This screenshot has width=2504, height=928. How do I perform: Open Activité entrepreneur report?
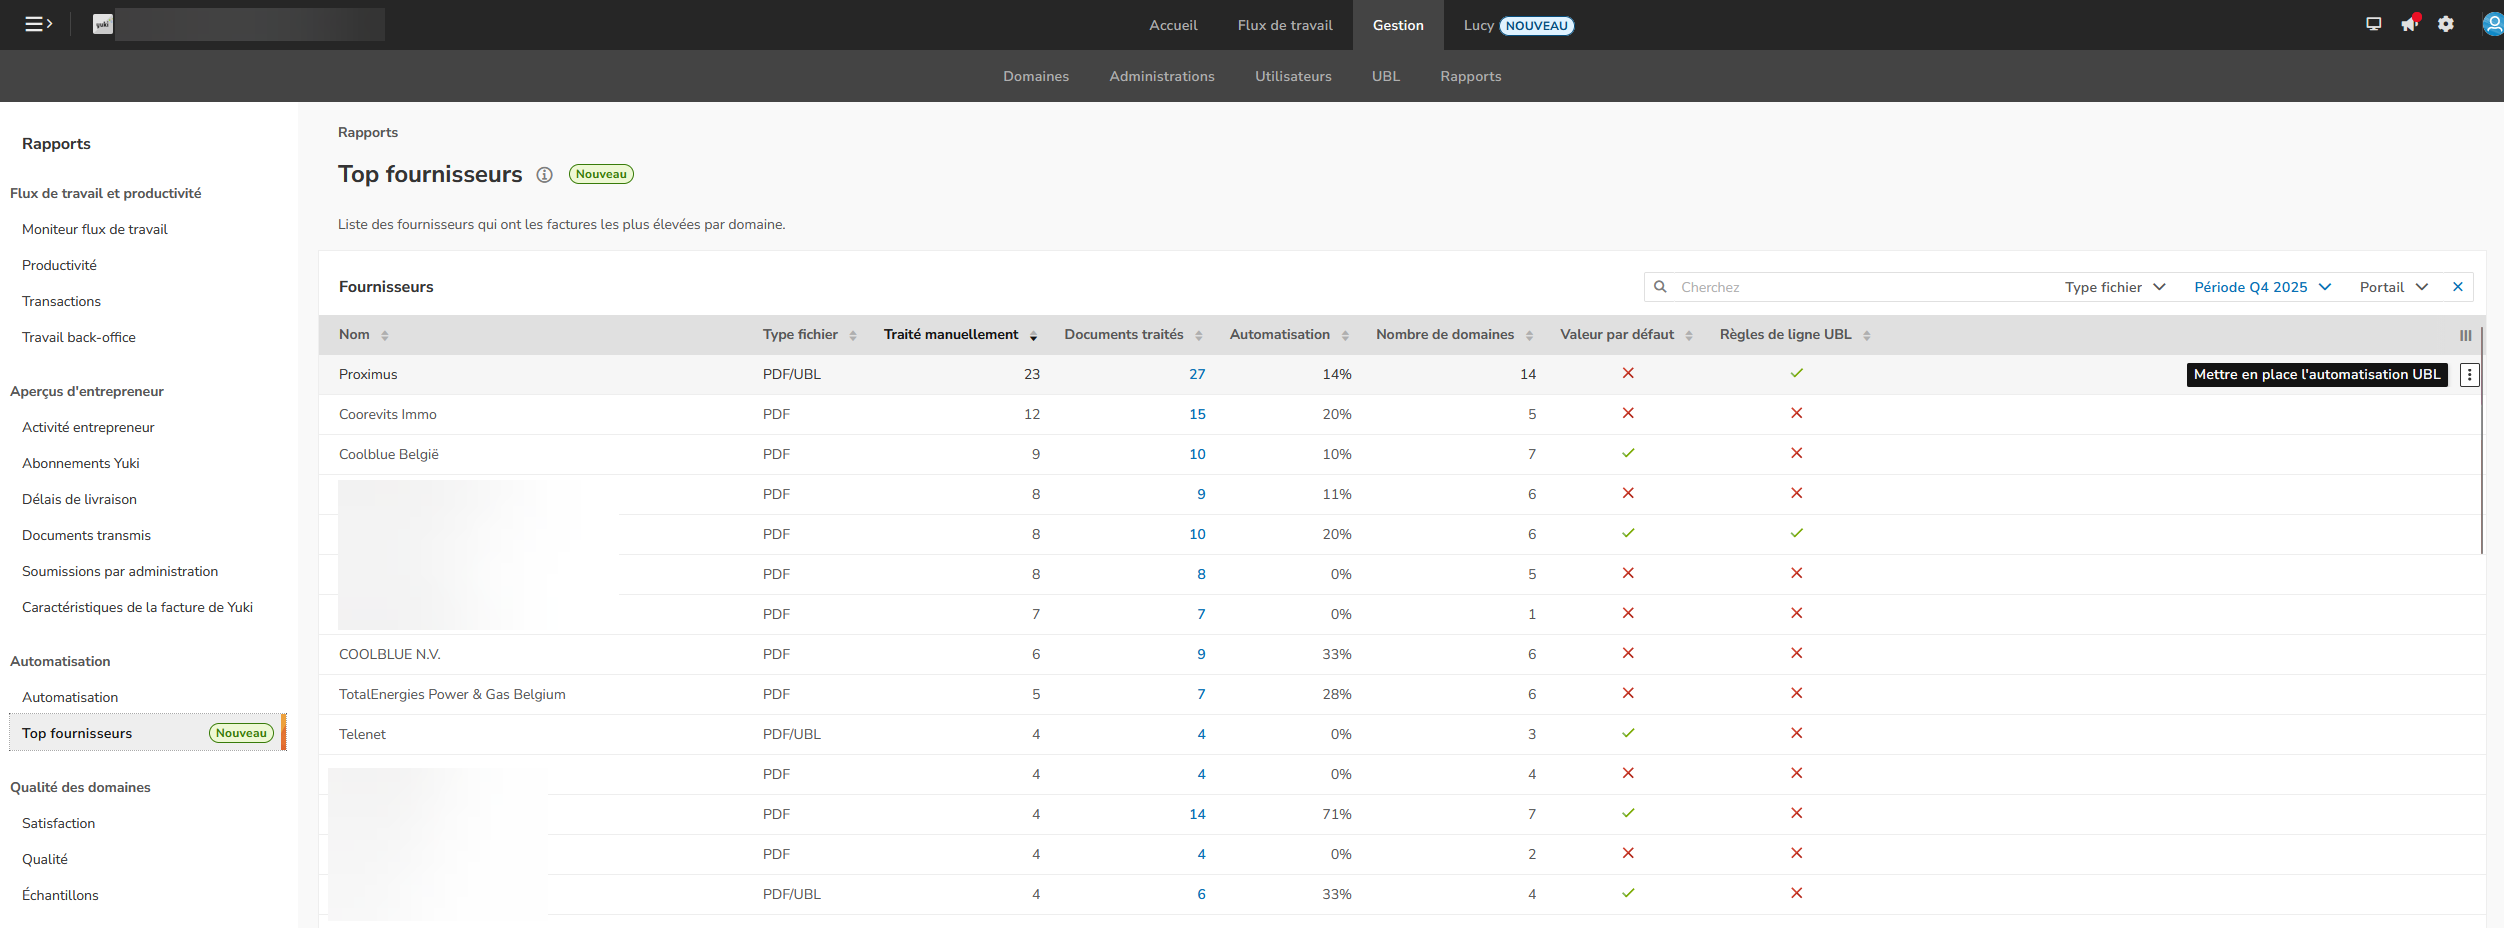(x=88, y=427)
